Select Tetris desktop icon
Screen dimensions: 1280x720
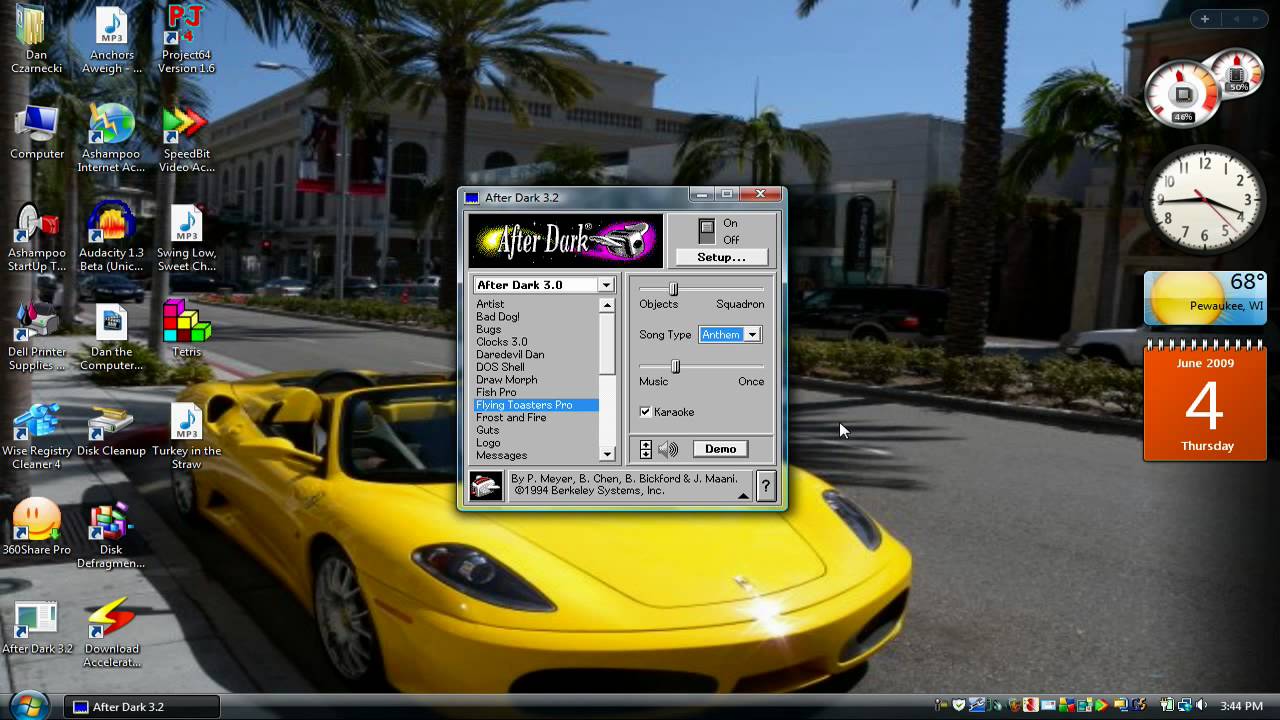coord(186,329)
